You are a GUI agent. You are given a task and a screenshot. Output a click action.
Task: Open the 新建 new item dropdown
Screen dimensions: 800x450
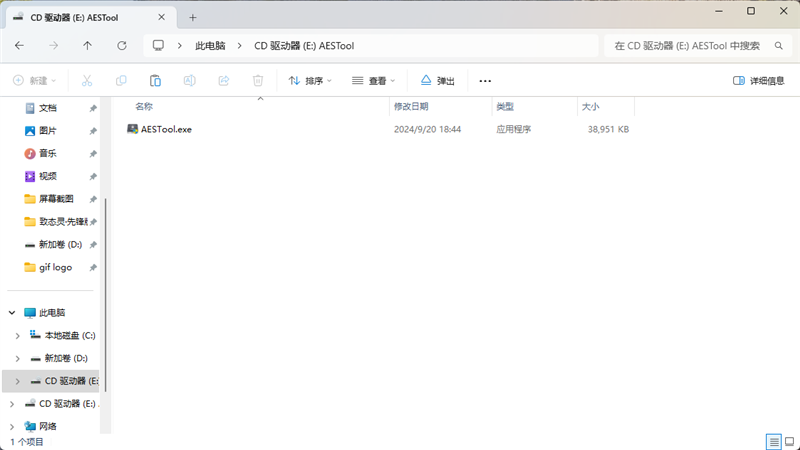point(34,81)
